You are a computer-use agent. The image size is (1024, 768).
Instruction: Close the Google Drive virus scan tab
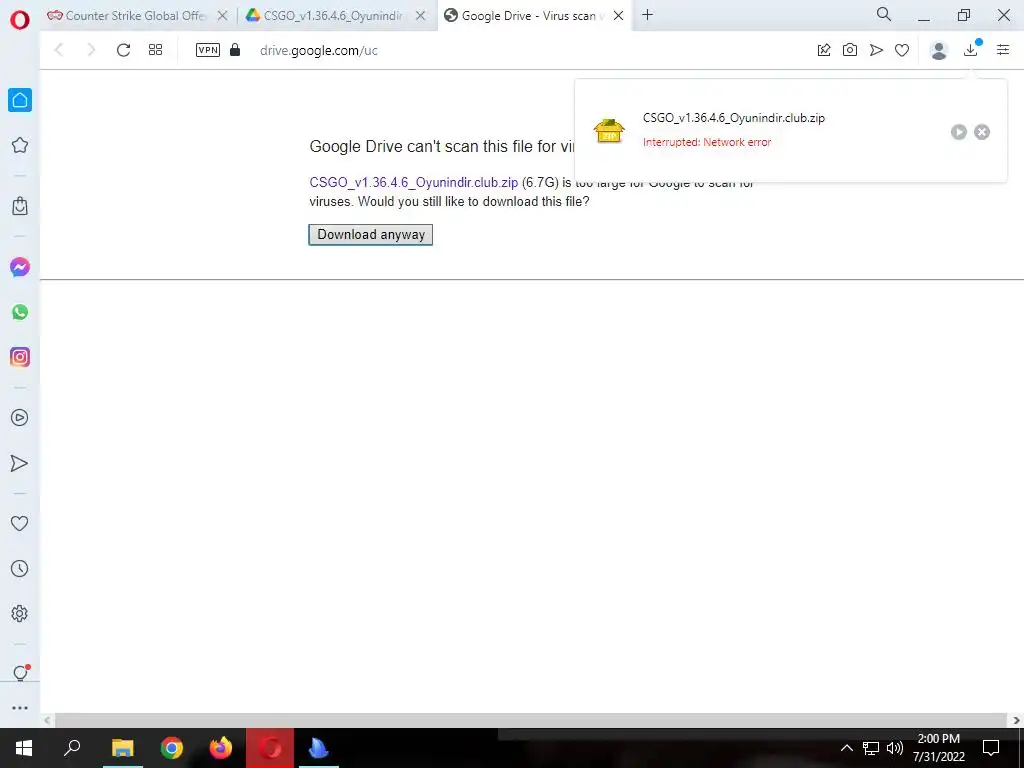tap(618, 16)
